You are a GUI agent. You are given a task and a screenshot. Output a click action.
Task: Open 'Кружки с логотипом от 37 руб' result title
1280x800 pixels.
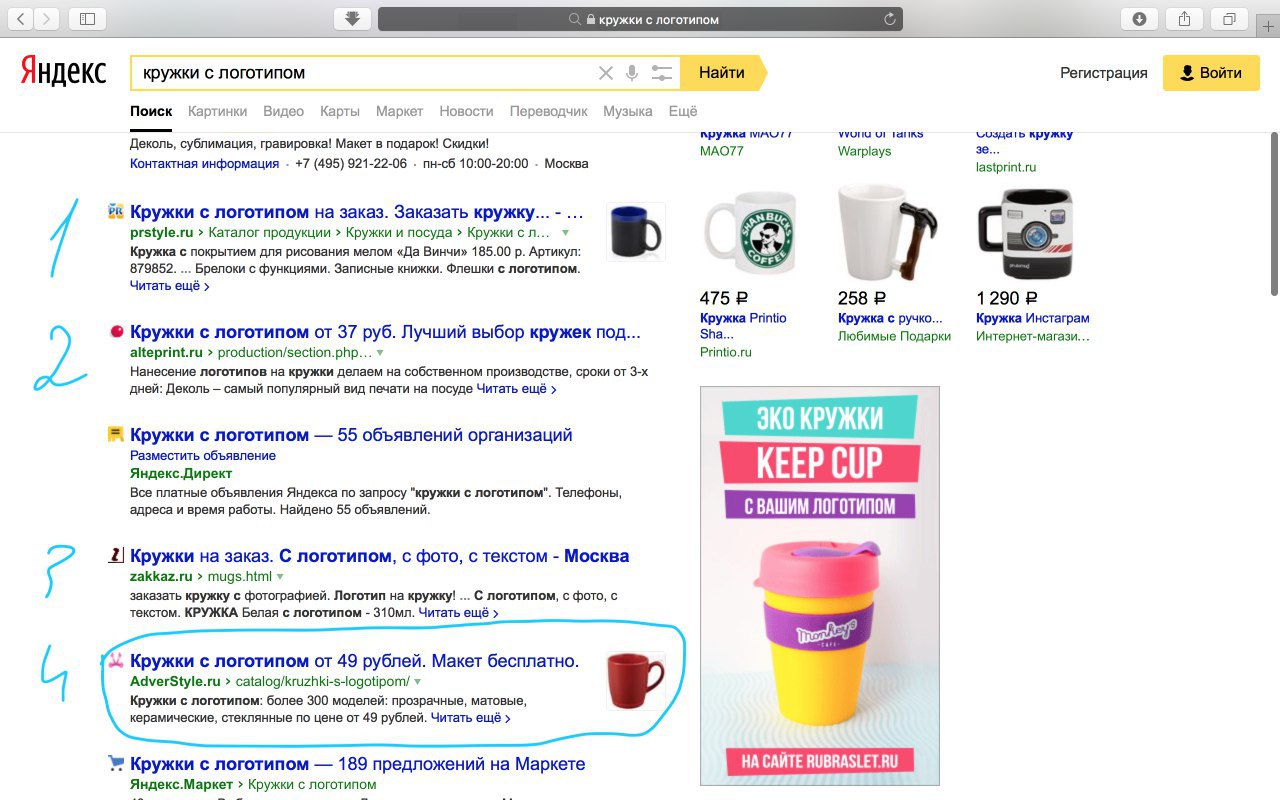click(385, 332)
